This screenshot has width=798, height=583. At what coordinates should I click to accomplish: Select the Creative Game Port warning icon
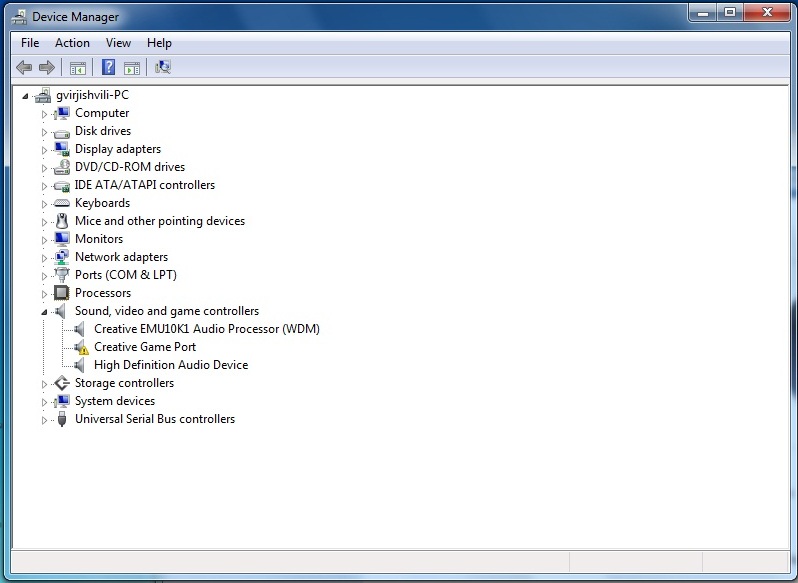(81, 347)
